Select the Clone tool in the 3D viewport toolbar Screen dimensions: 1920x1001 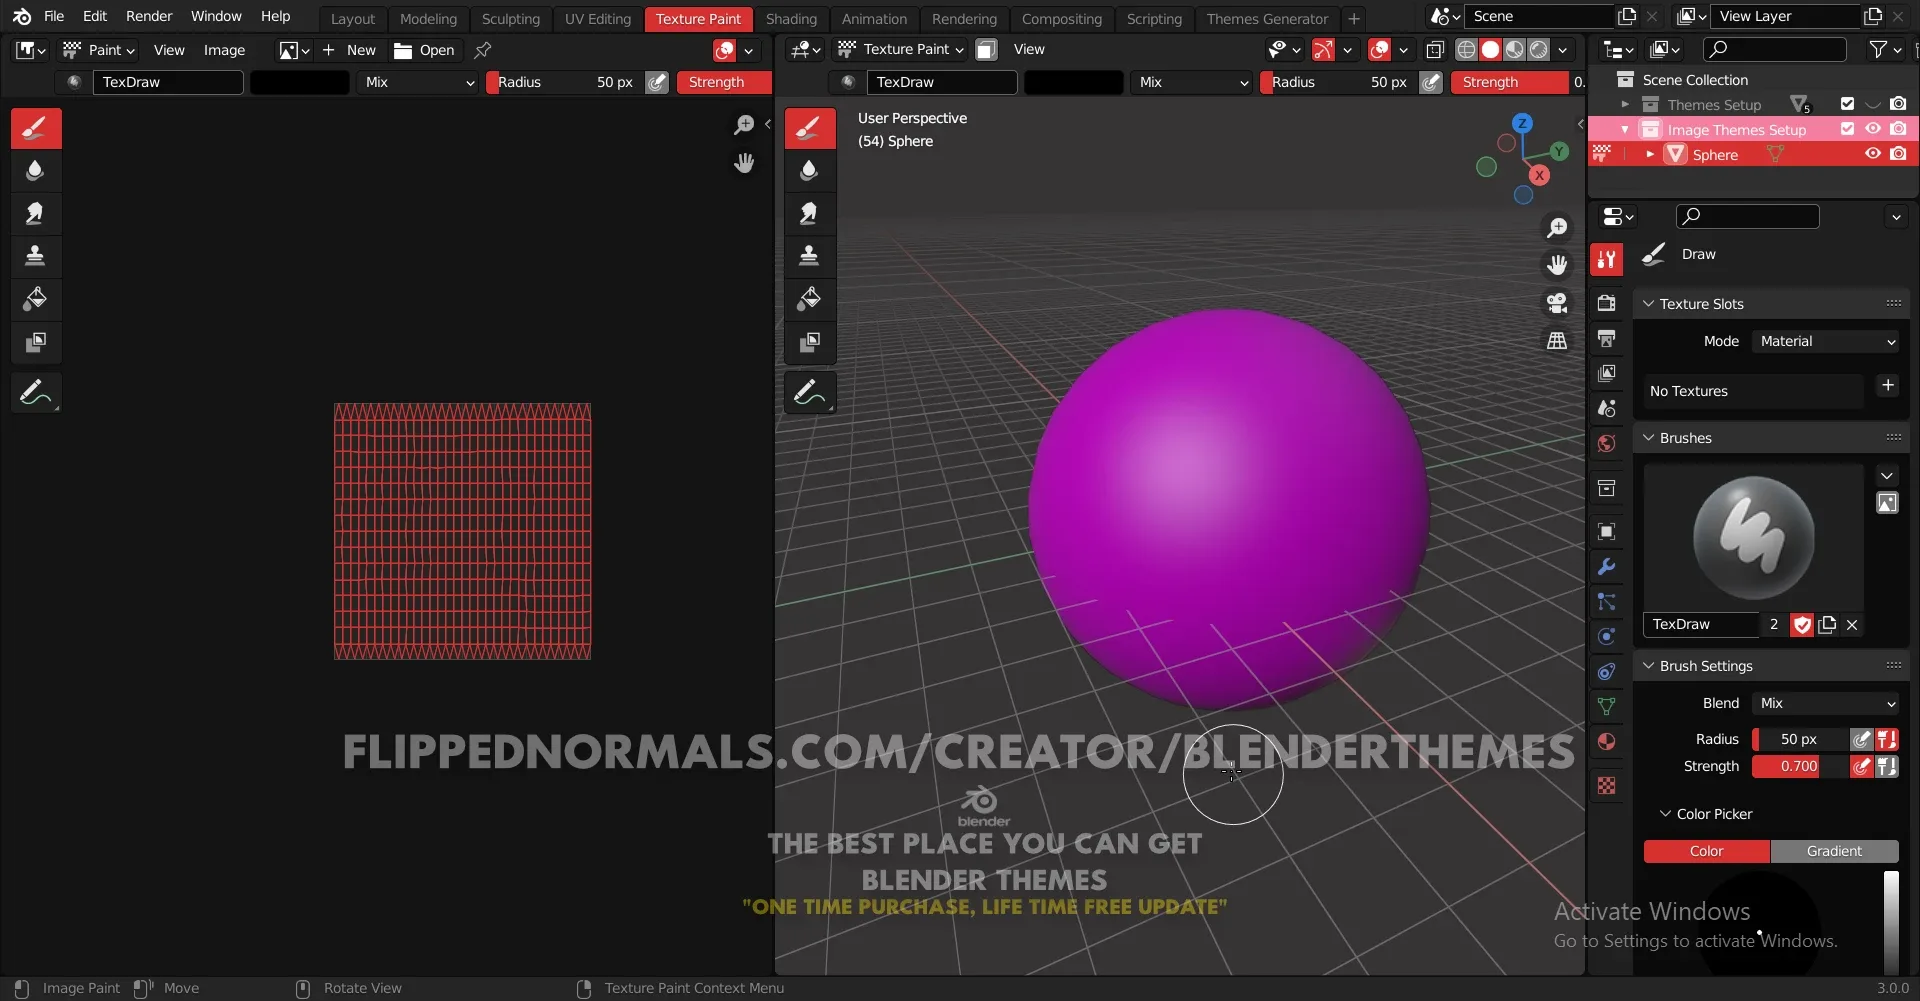(810, 257)
